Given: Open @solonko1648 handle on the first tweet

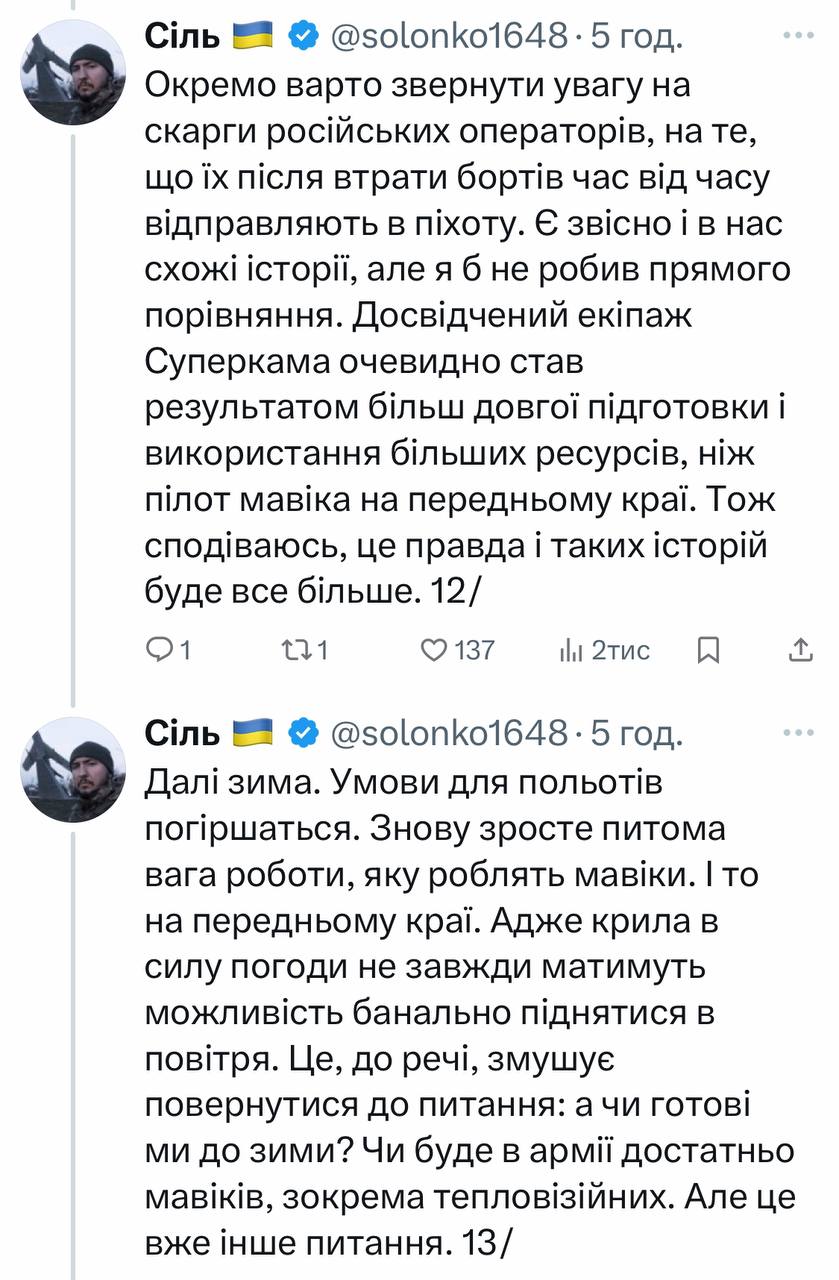Looking at the screenshot, I should (x=448, y=37).
